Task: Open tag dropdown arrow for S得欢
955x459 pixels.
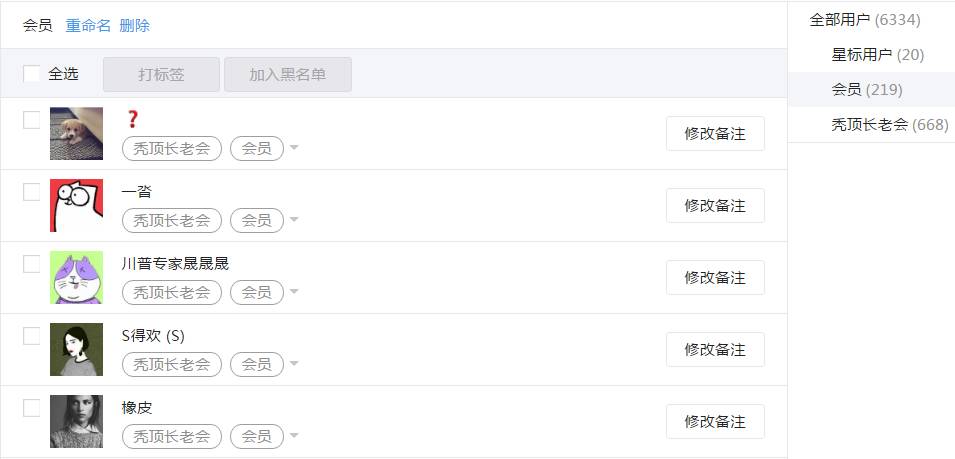Action: click(x=294, y=365)
